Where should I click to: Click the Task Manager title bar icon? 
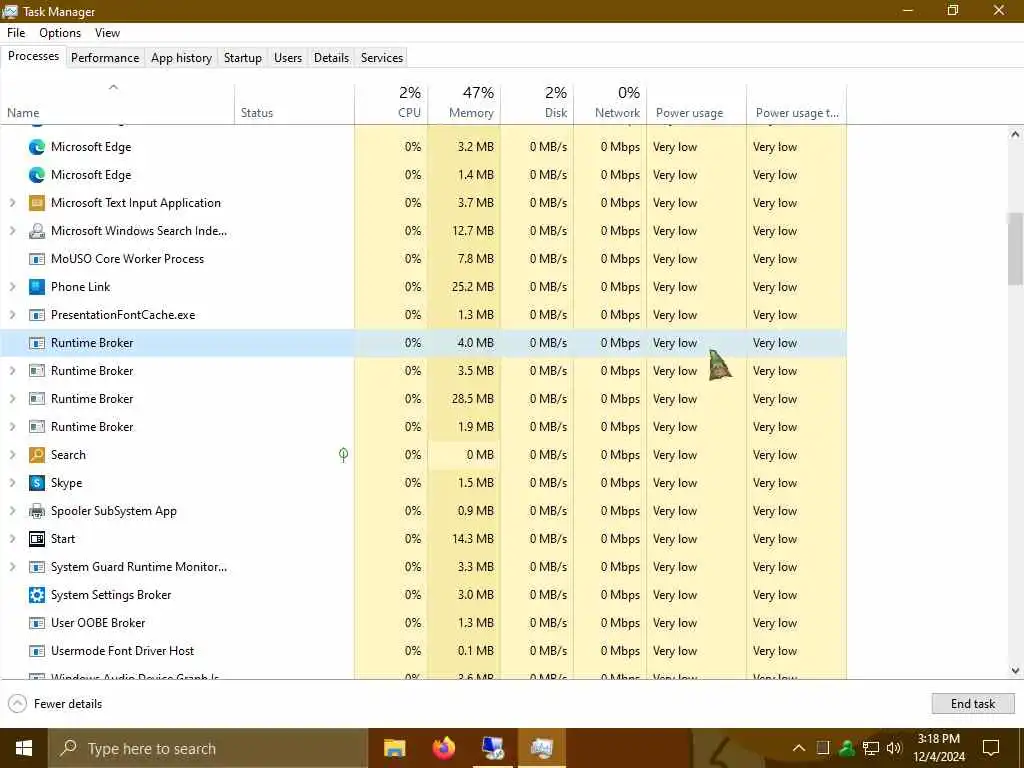click(x=10, y=11)
